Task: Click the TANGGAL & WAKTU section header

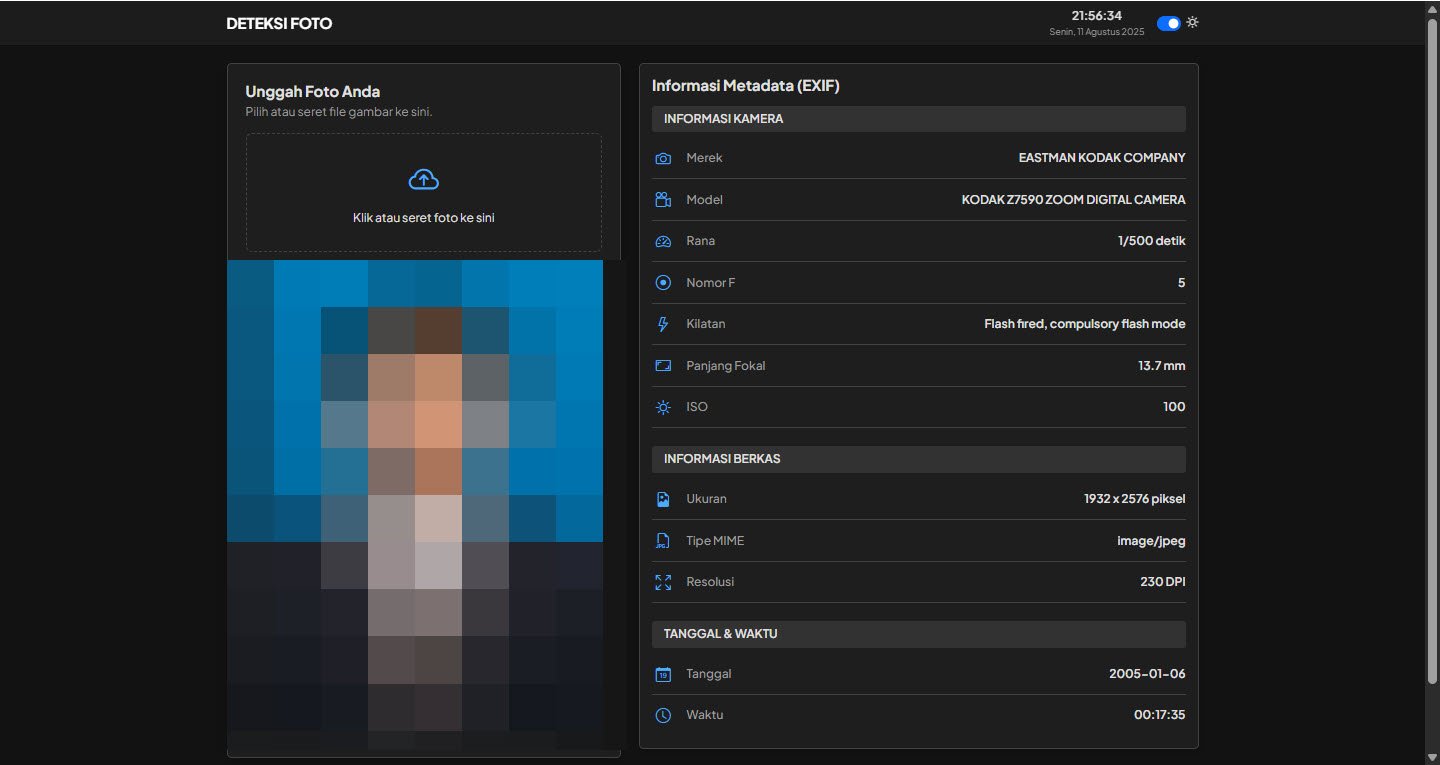Action: pyautogui.click(x=919, y=634)
